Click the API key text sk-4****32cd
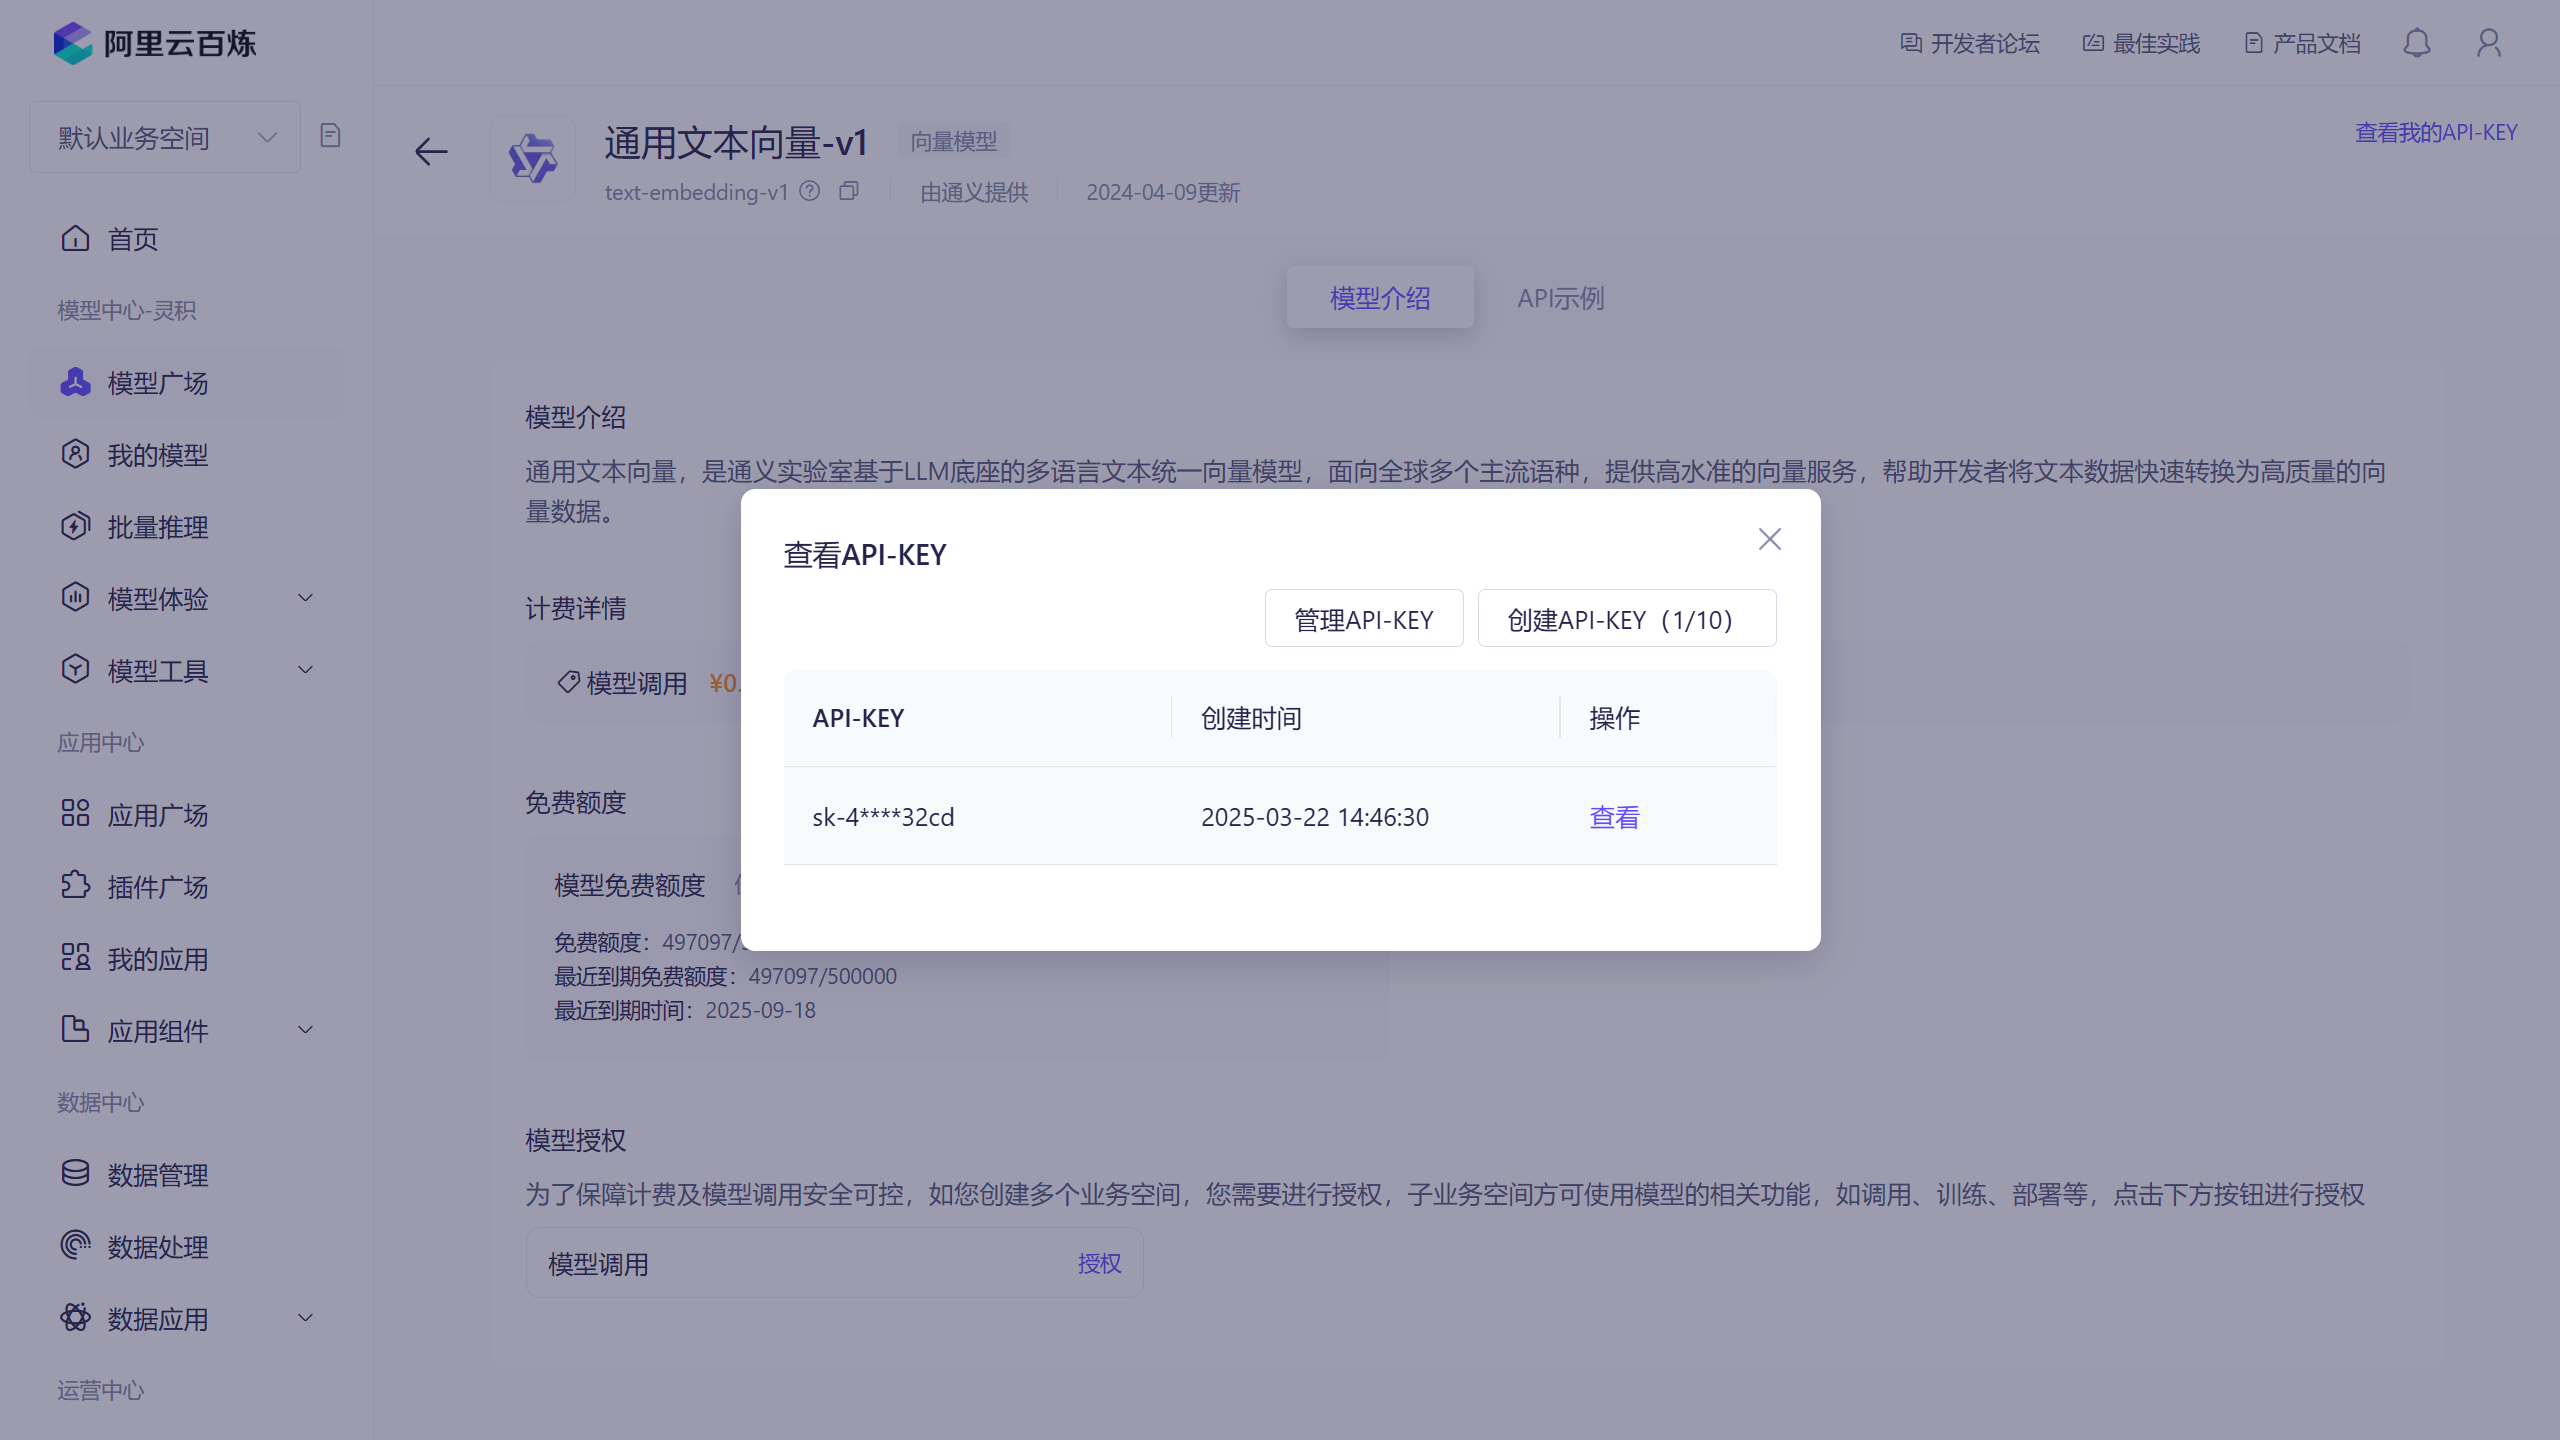 (x=883, y=817)
